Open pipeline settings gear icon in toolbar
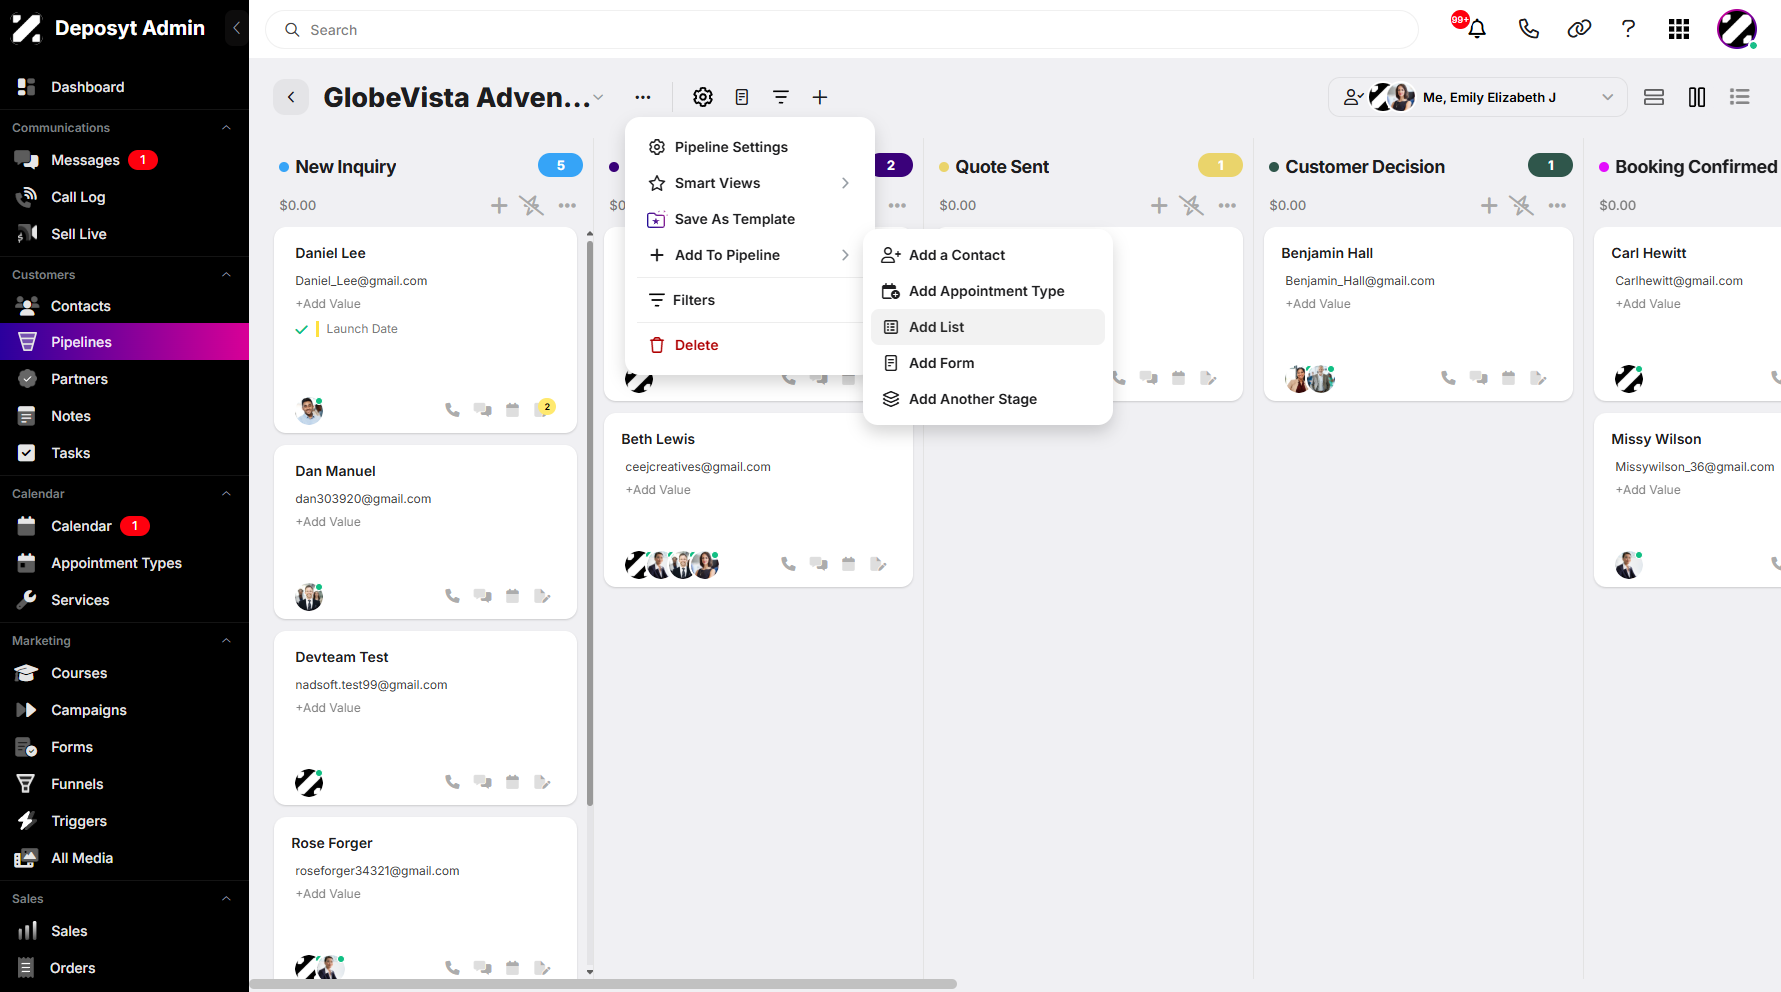This screenshot has width=1781, height=992. [703, 97]
